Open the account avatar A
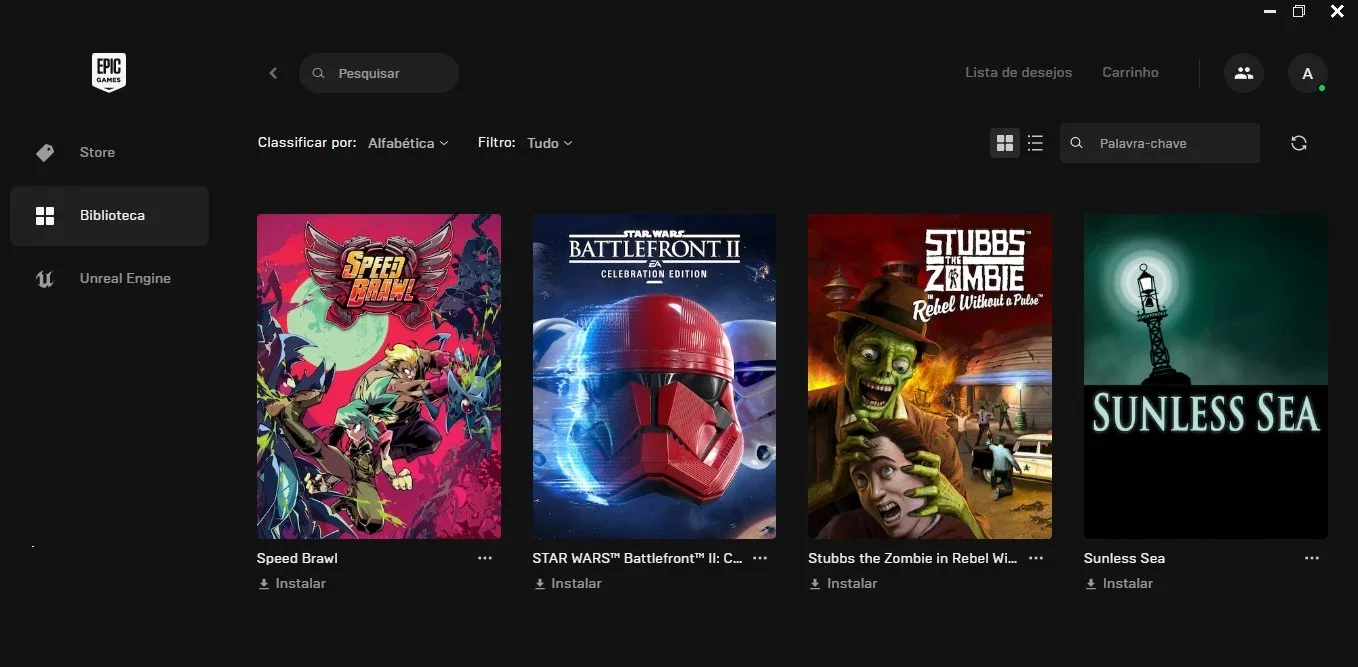This screenshot has width=1358, height=667. tap(1308, 73)
